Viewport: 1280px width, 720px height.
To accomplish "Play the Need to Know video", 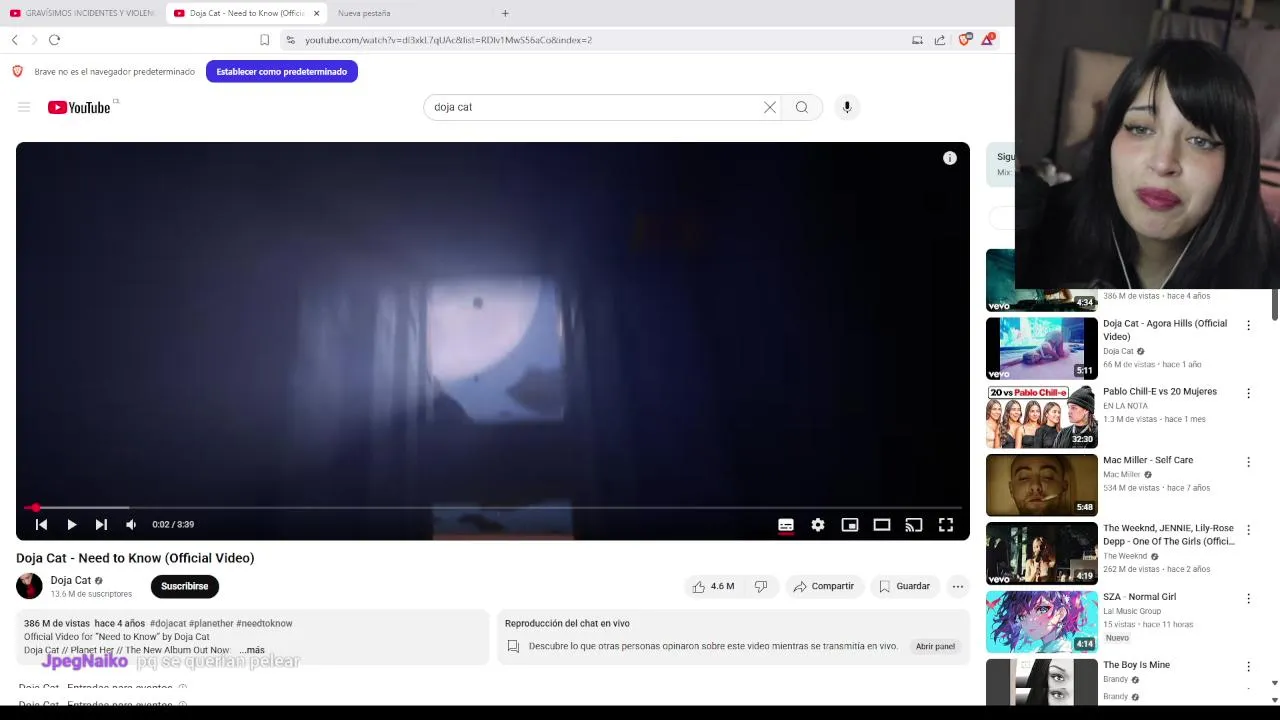I will pyautogui.click(x=71, y=524).
